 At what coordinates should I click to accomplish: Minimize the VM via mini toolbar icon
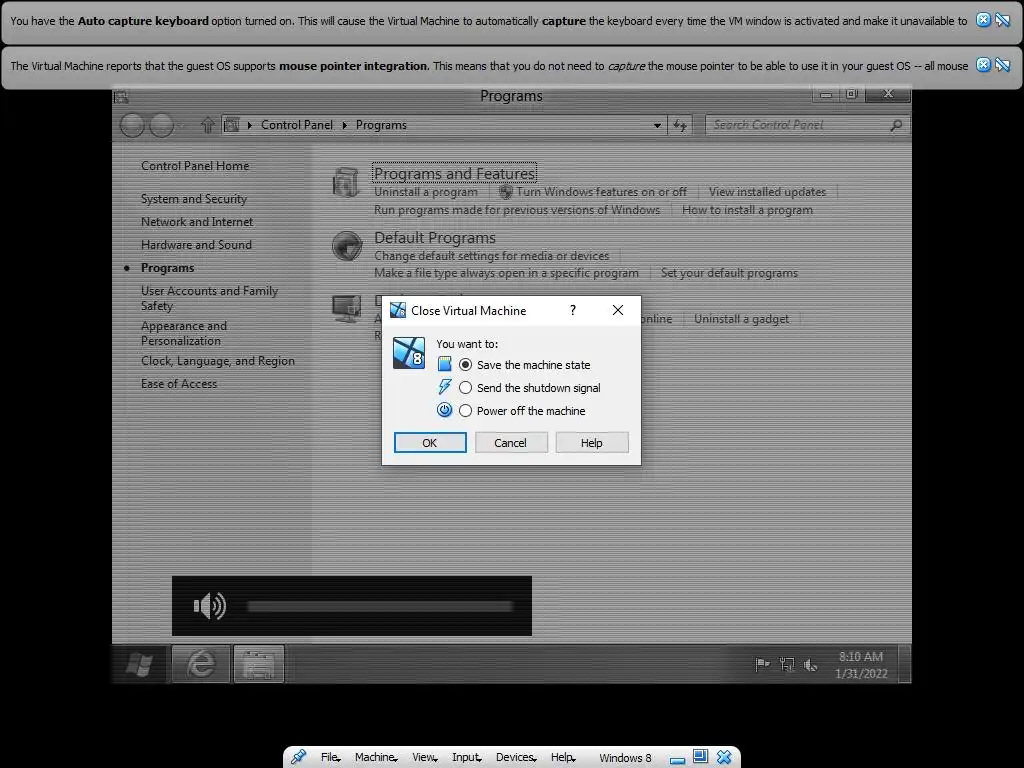click(x=677, y=759)
